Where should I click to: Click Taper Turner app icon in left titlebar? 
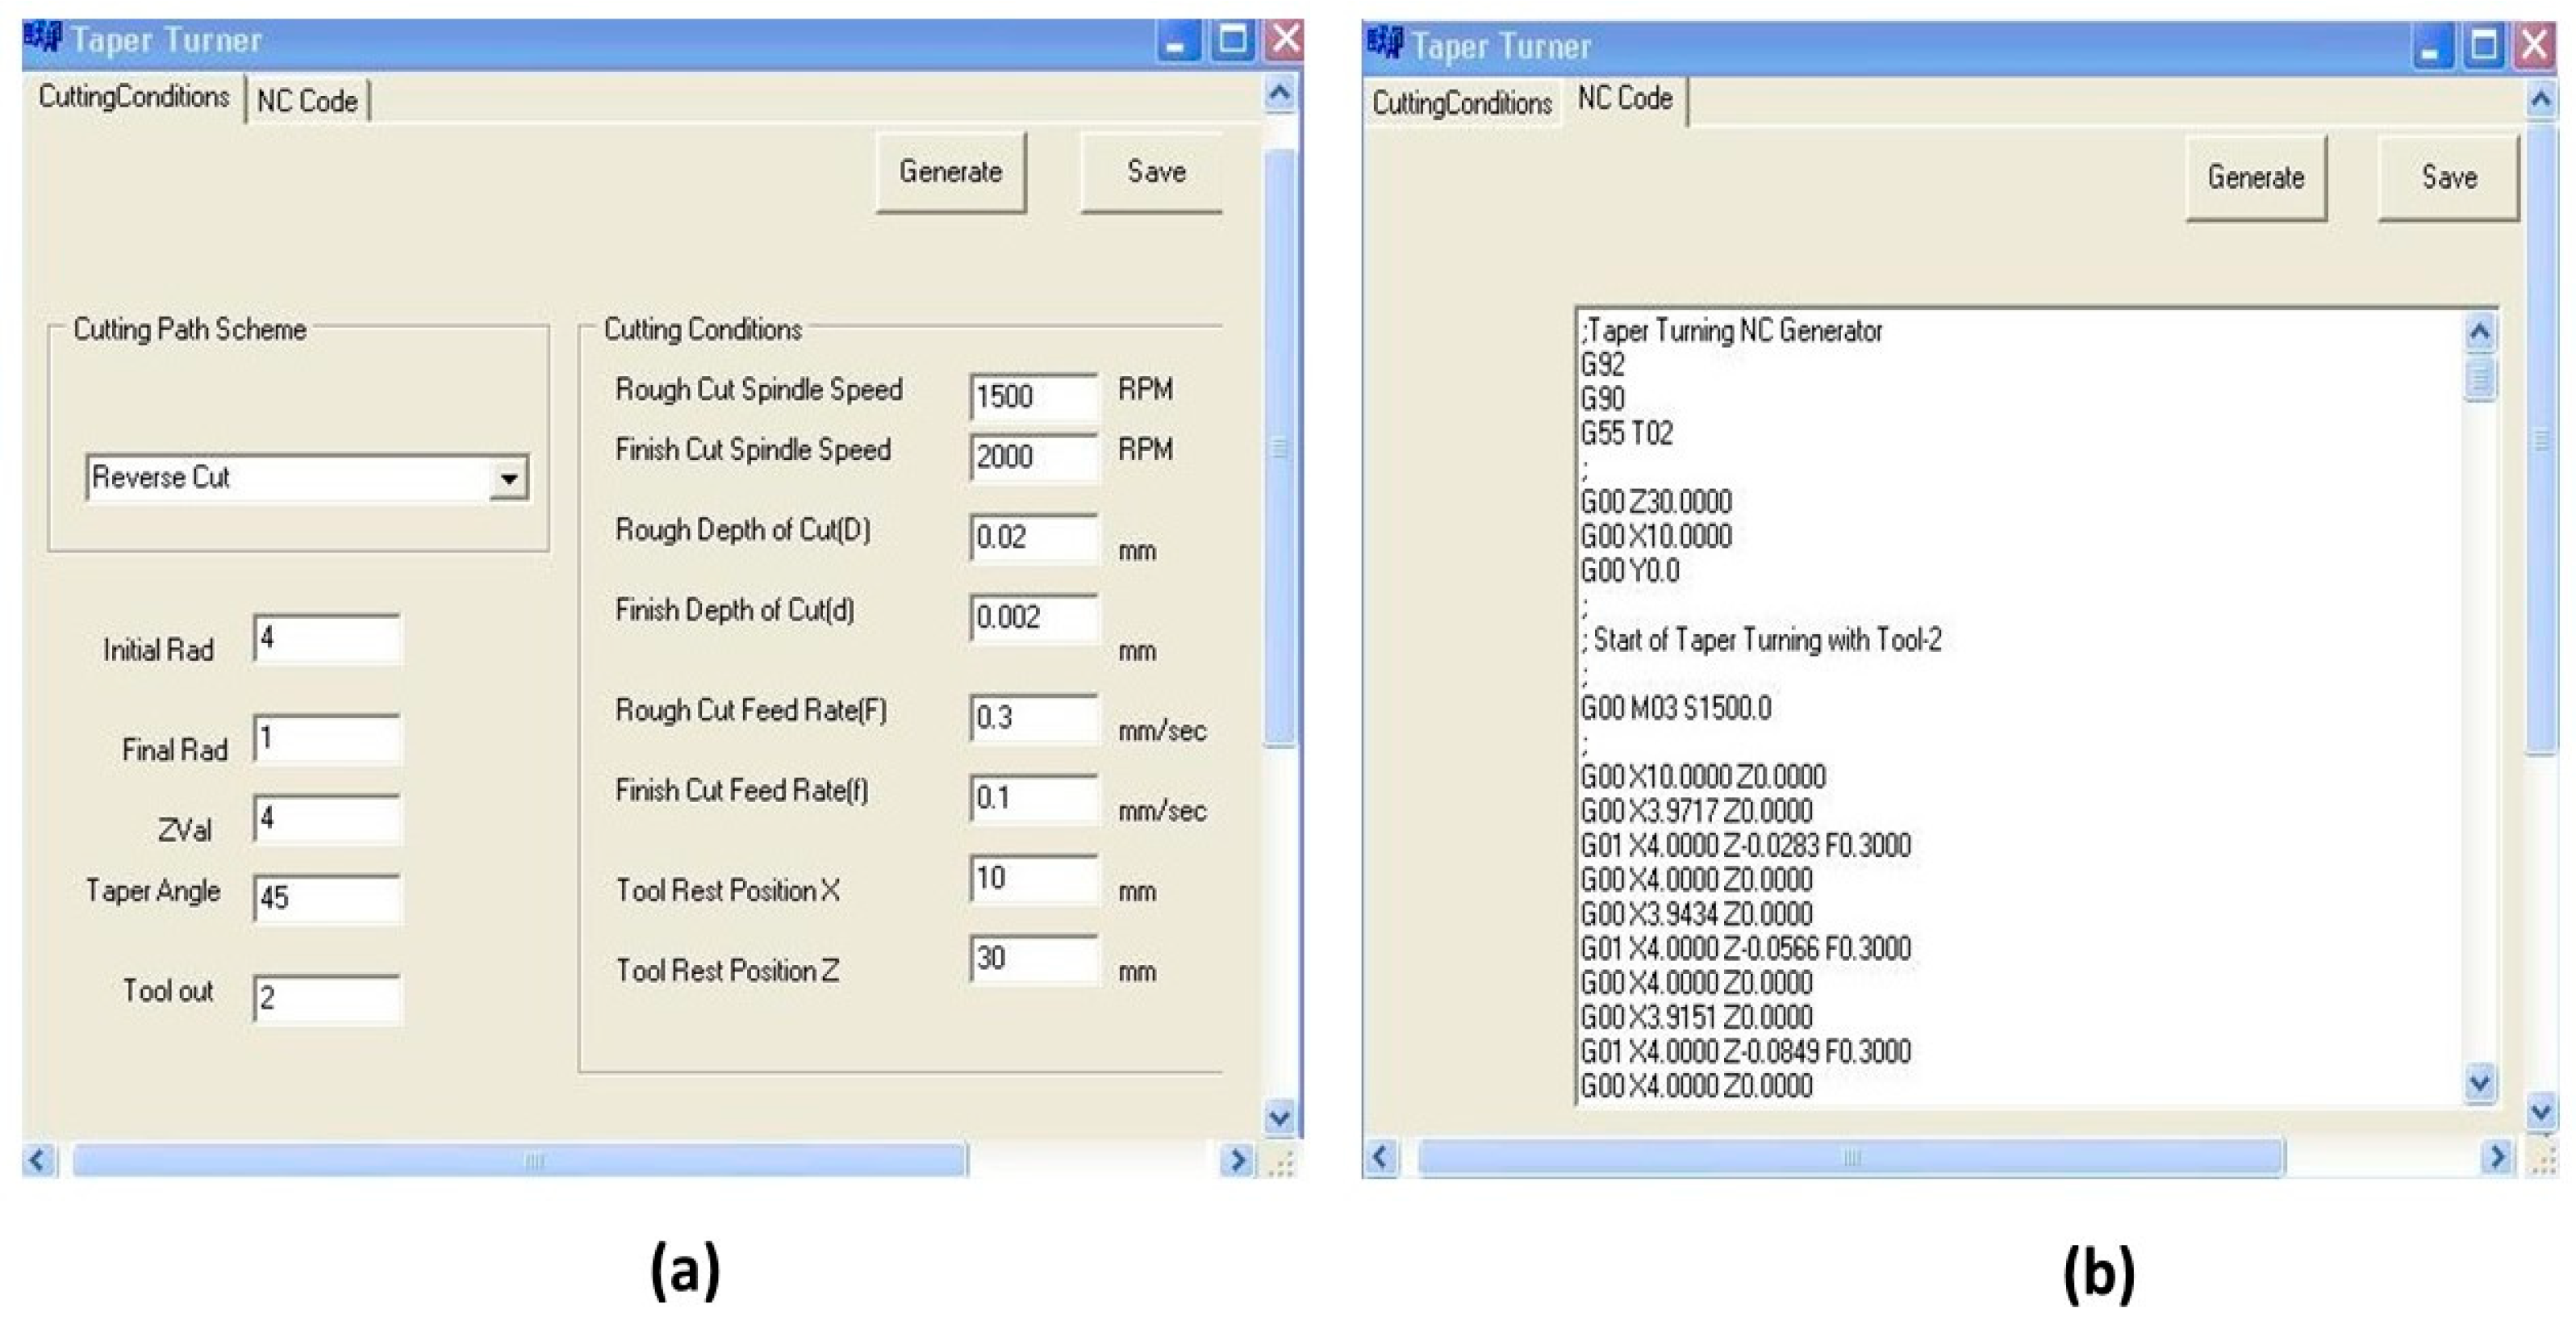coord(43,38)
